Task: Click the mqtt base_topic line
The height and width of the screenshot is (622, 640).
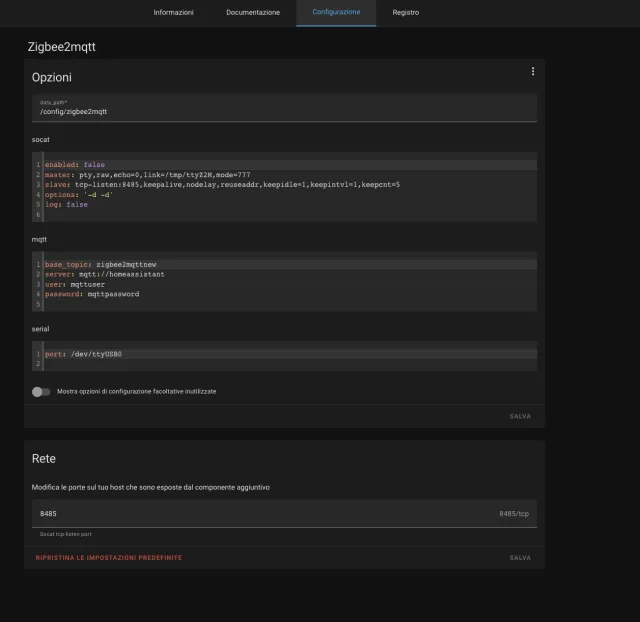Action: [x=96, y=264]
